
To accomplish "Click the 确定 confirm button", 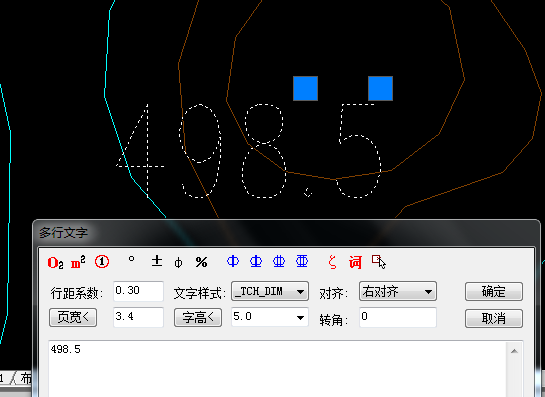I will click(x=494, y=291).
